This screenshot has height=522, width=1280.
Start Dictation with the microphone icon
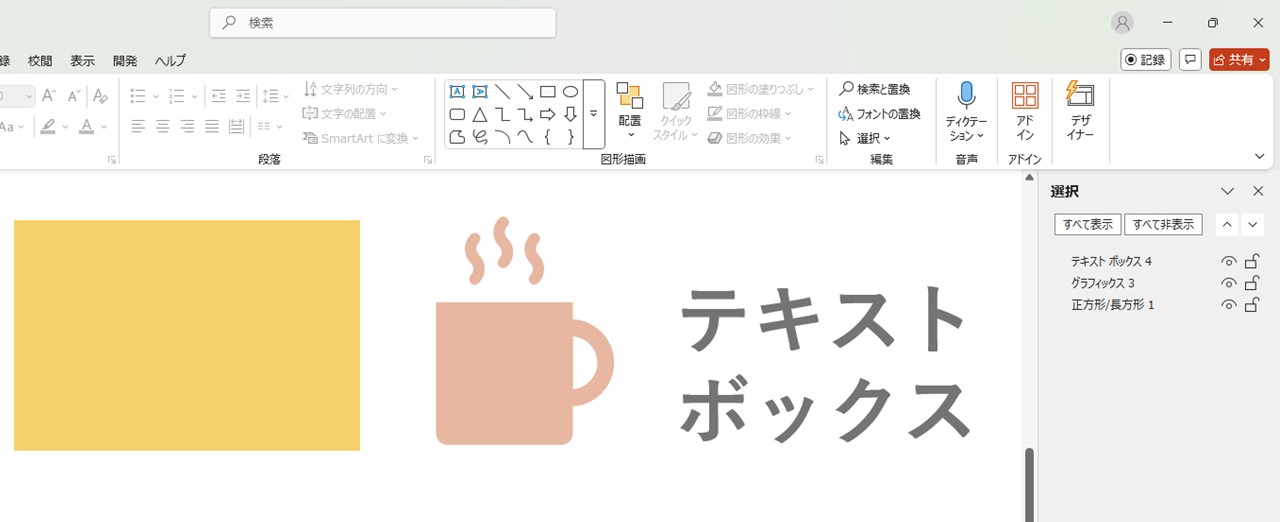point(966,96)
